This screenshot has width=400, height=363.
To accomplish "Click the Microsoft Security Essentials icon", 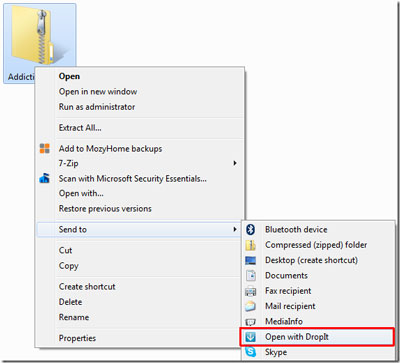I will (x=45, y=179).
